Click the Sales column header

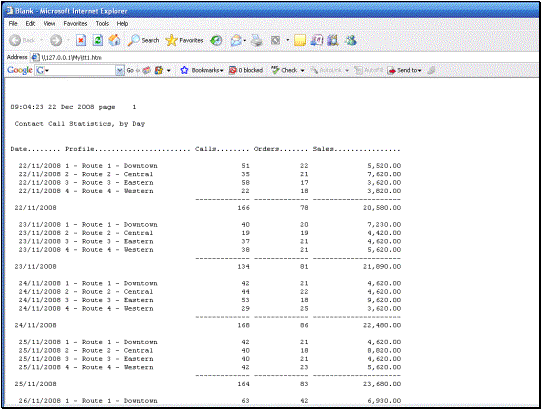click(x=356, y=149)
